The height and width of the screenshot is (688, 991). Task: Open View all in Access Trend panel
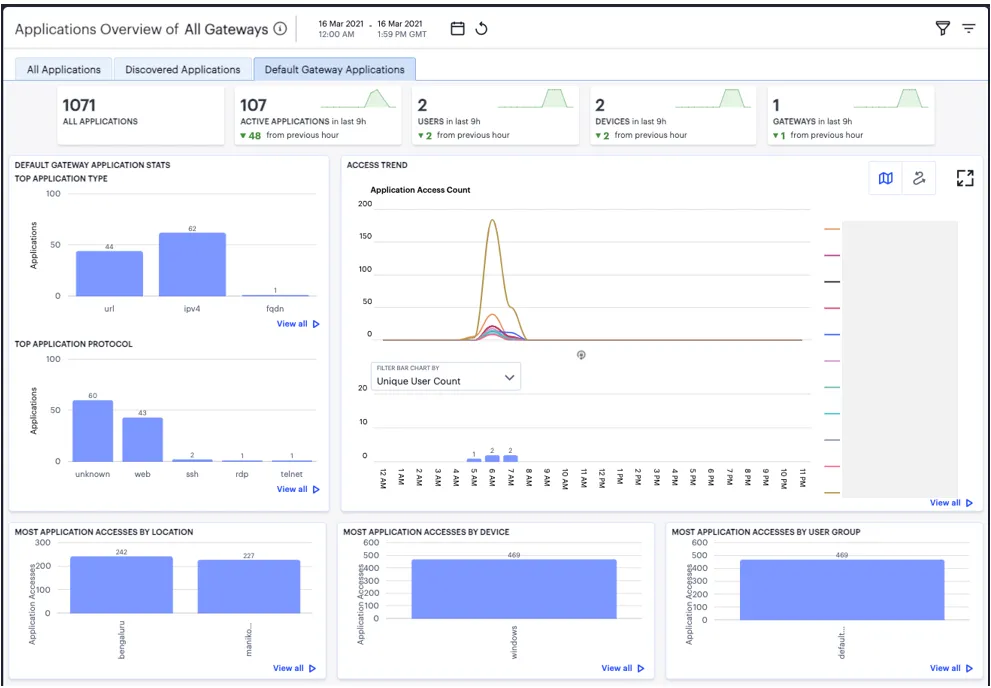[x=951, y=503]
